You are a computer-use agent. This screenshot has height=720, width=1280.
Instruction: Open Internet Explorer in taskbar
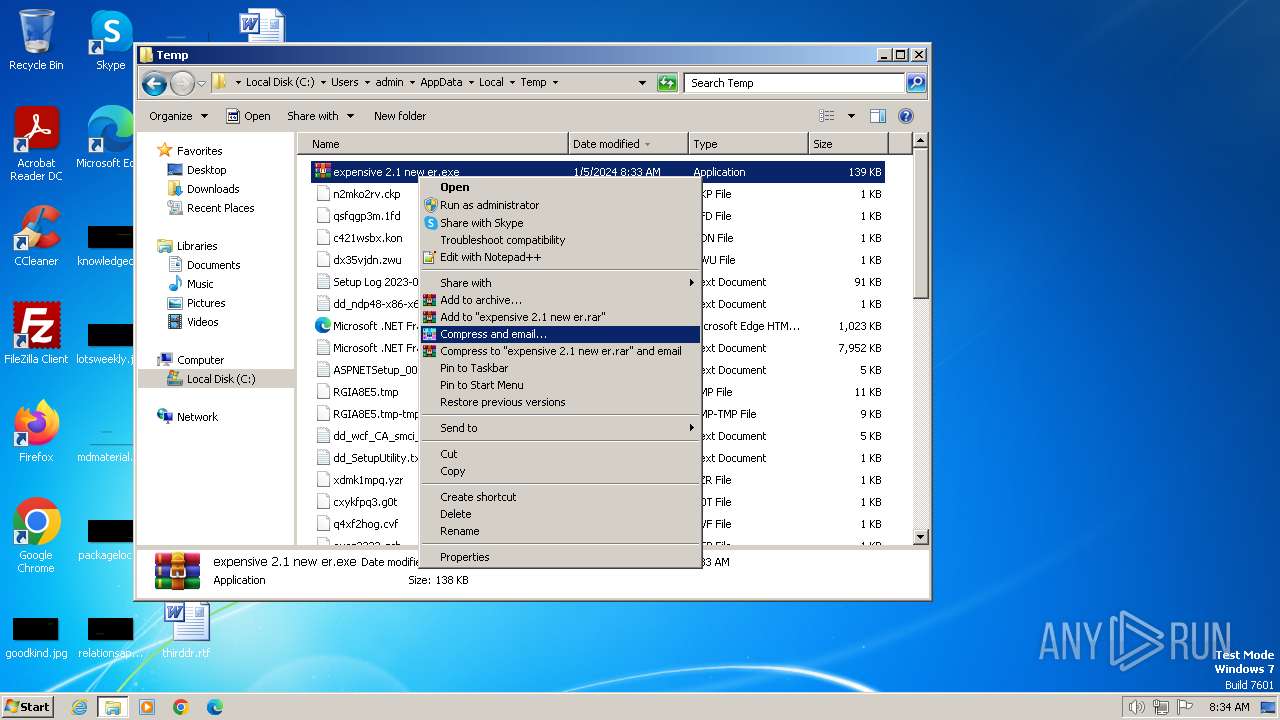click(x=79, y=707)
